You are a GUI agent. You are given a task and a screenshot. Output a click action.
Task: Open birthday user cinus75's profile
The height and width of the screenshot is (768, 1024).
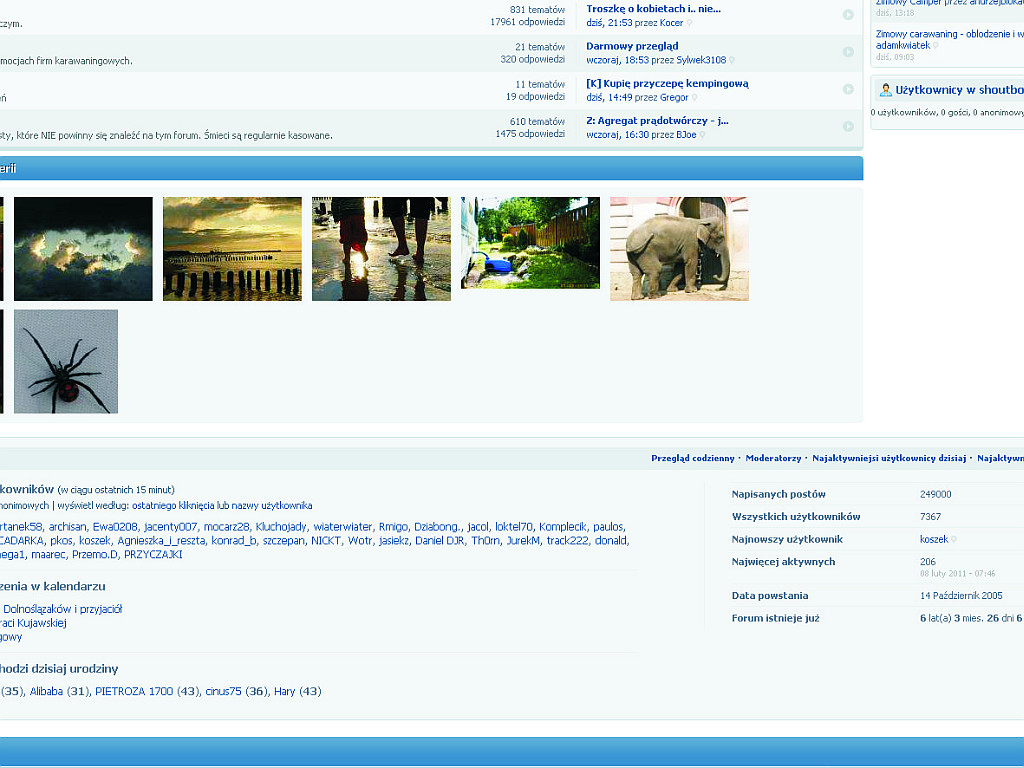[223, 692]
